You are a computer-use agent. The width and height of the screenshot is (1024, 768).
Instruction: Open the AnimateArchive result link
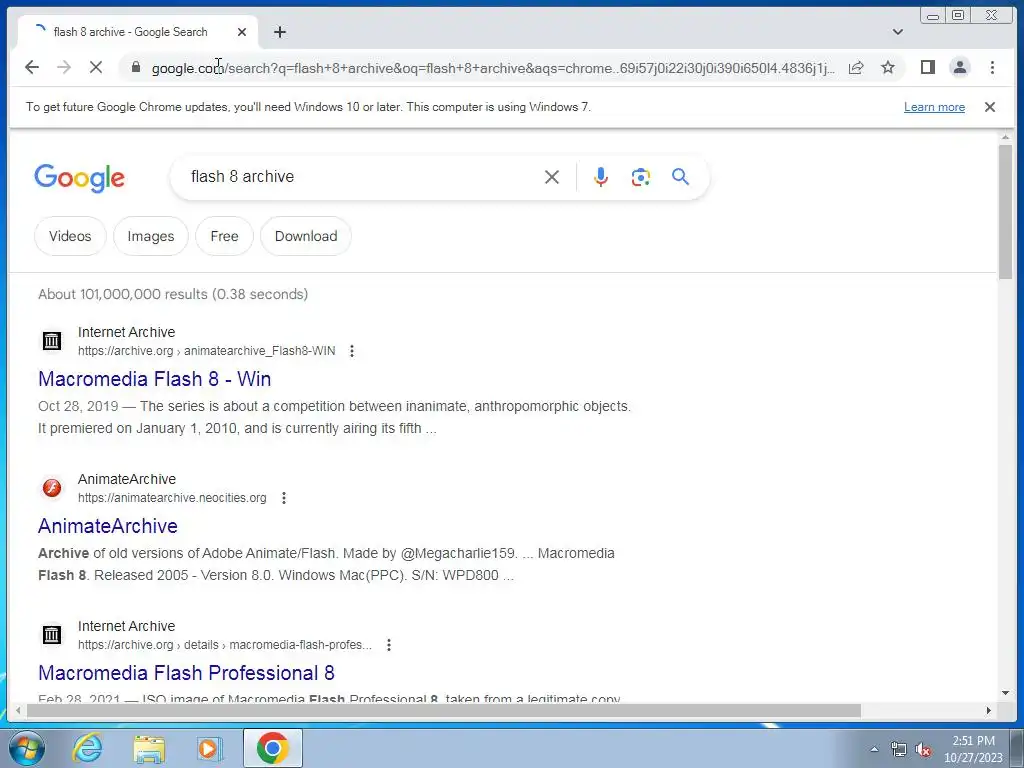[x=108, y=526]
